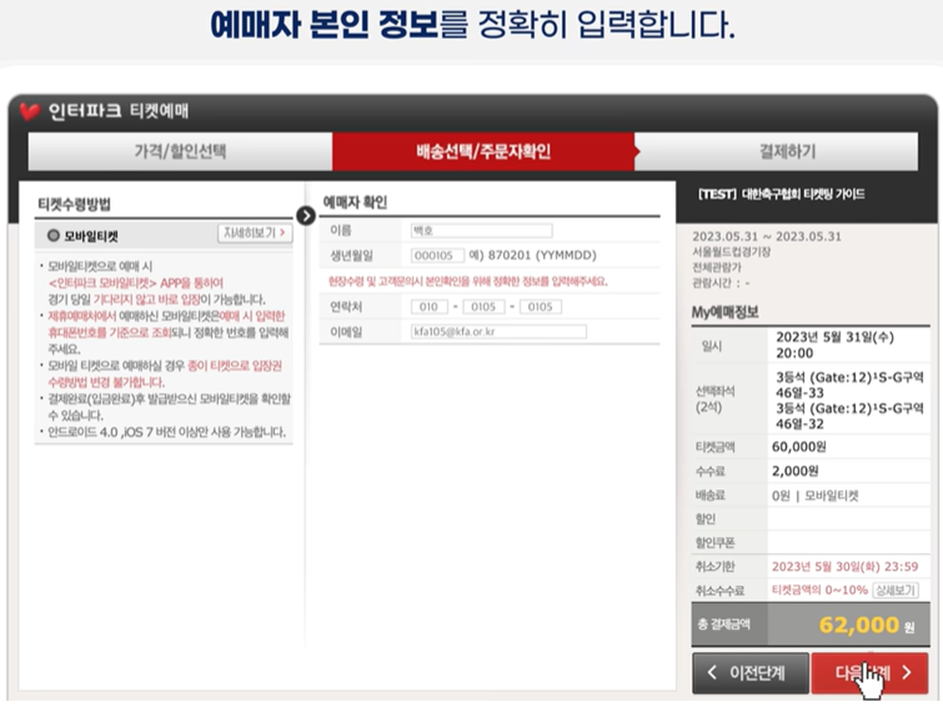Image resolution: width=943 pixels, height=707 pixels.
Task: Click the middle phone number field
Action: 484,307
